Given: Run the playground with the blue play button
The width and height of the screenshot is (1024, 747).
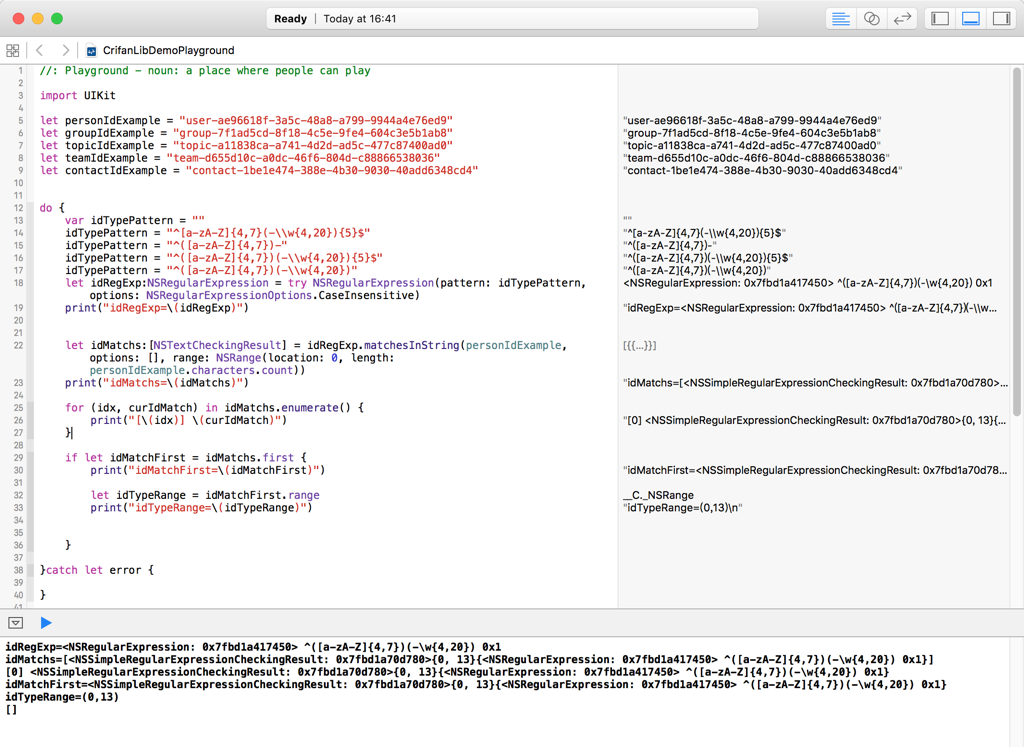Looking at the screenshot, I should pyautogui.click(x=46, y=623).
